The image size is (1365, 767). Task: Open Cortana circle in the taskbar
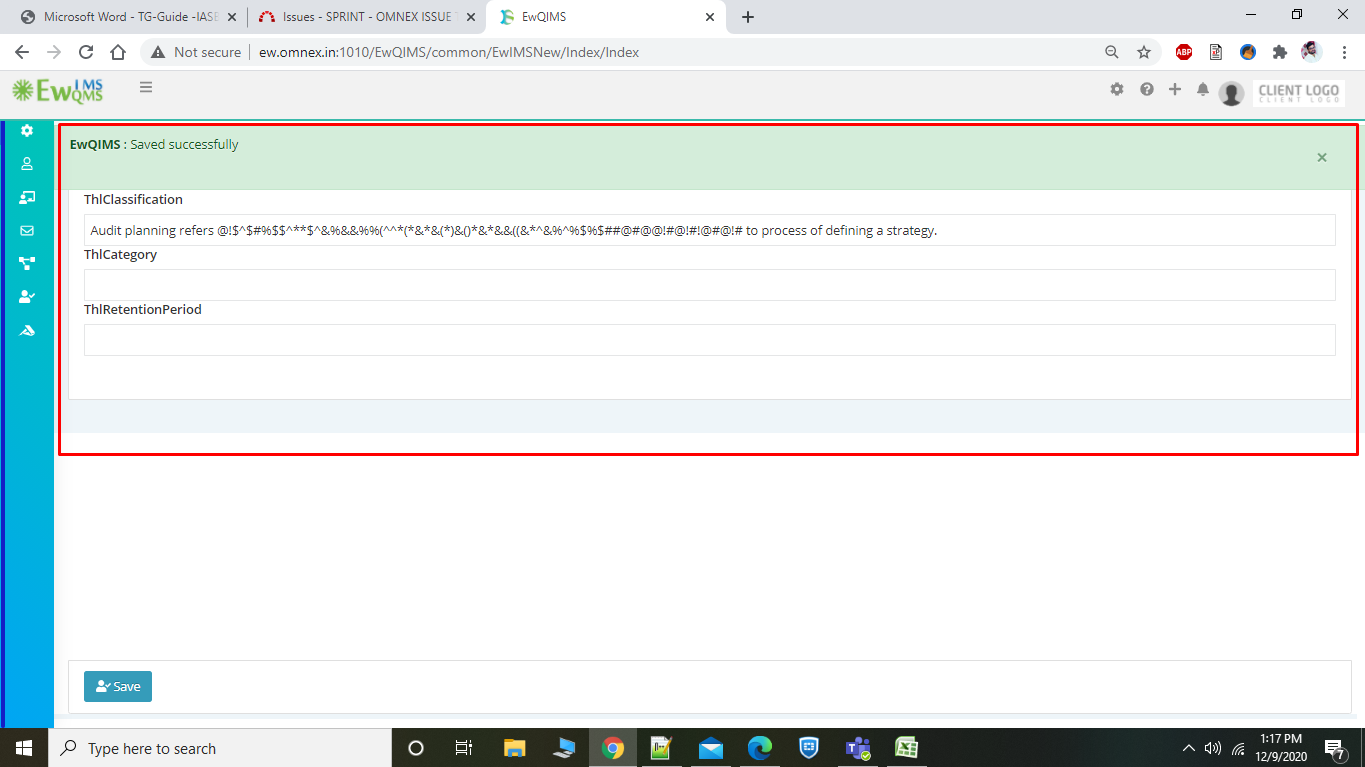416,748
